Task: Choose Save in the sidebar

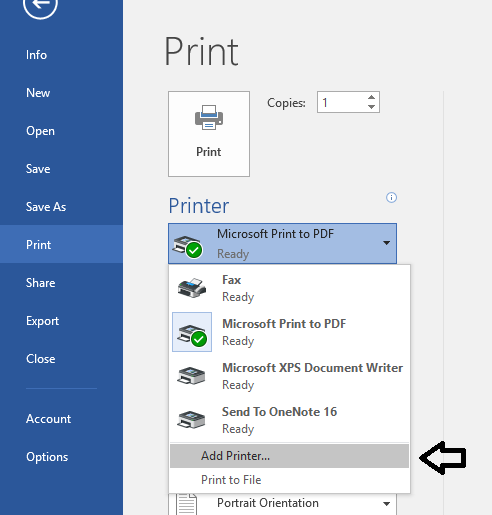Action: coord(38,169)
